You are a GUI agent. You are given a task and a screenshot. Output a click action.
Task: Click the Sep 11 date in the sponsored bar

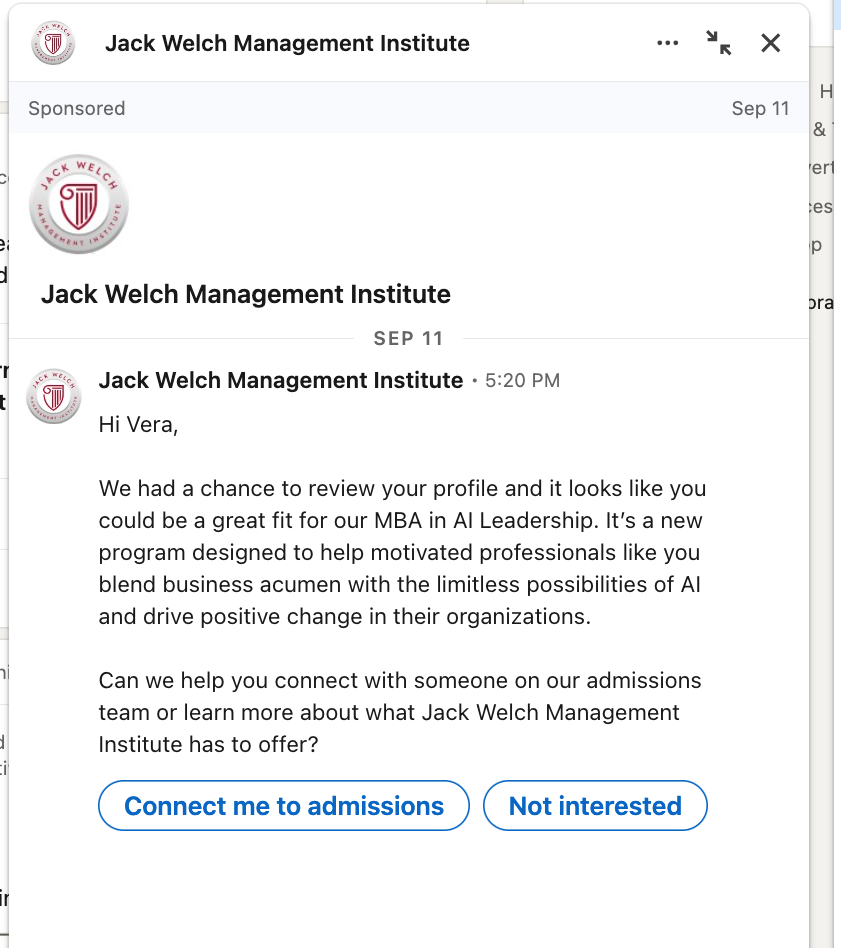click(x=760, y=109)
